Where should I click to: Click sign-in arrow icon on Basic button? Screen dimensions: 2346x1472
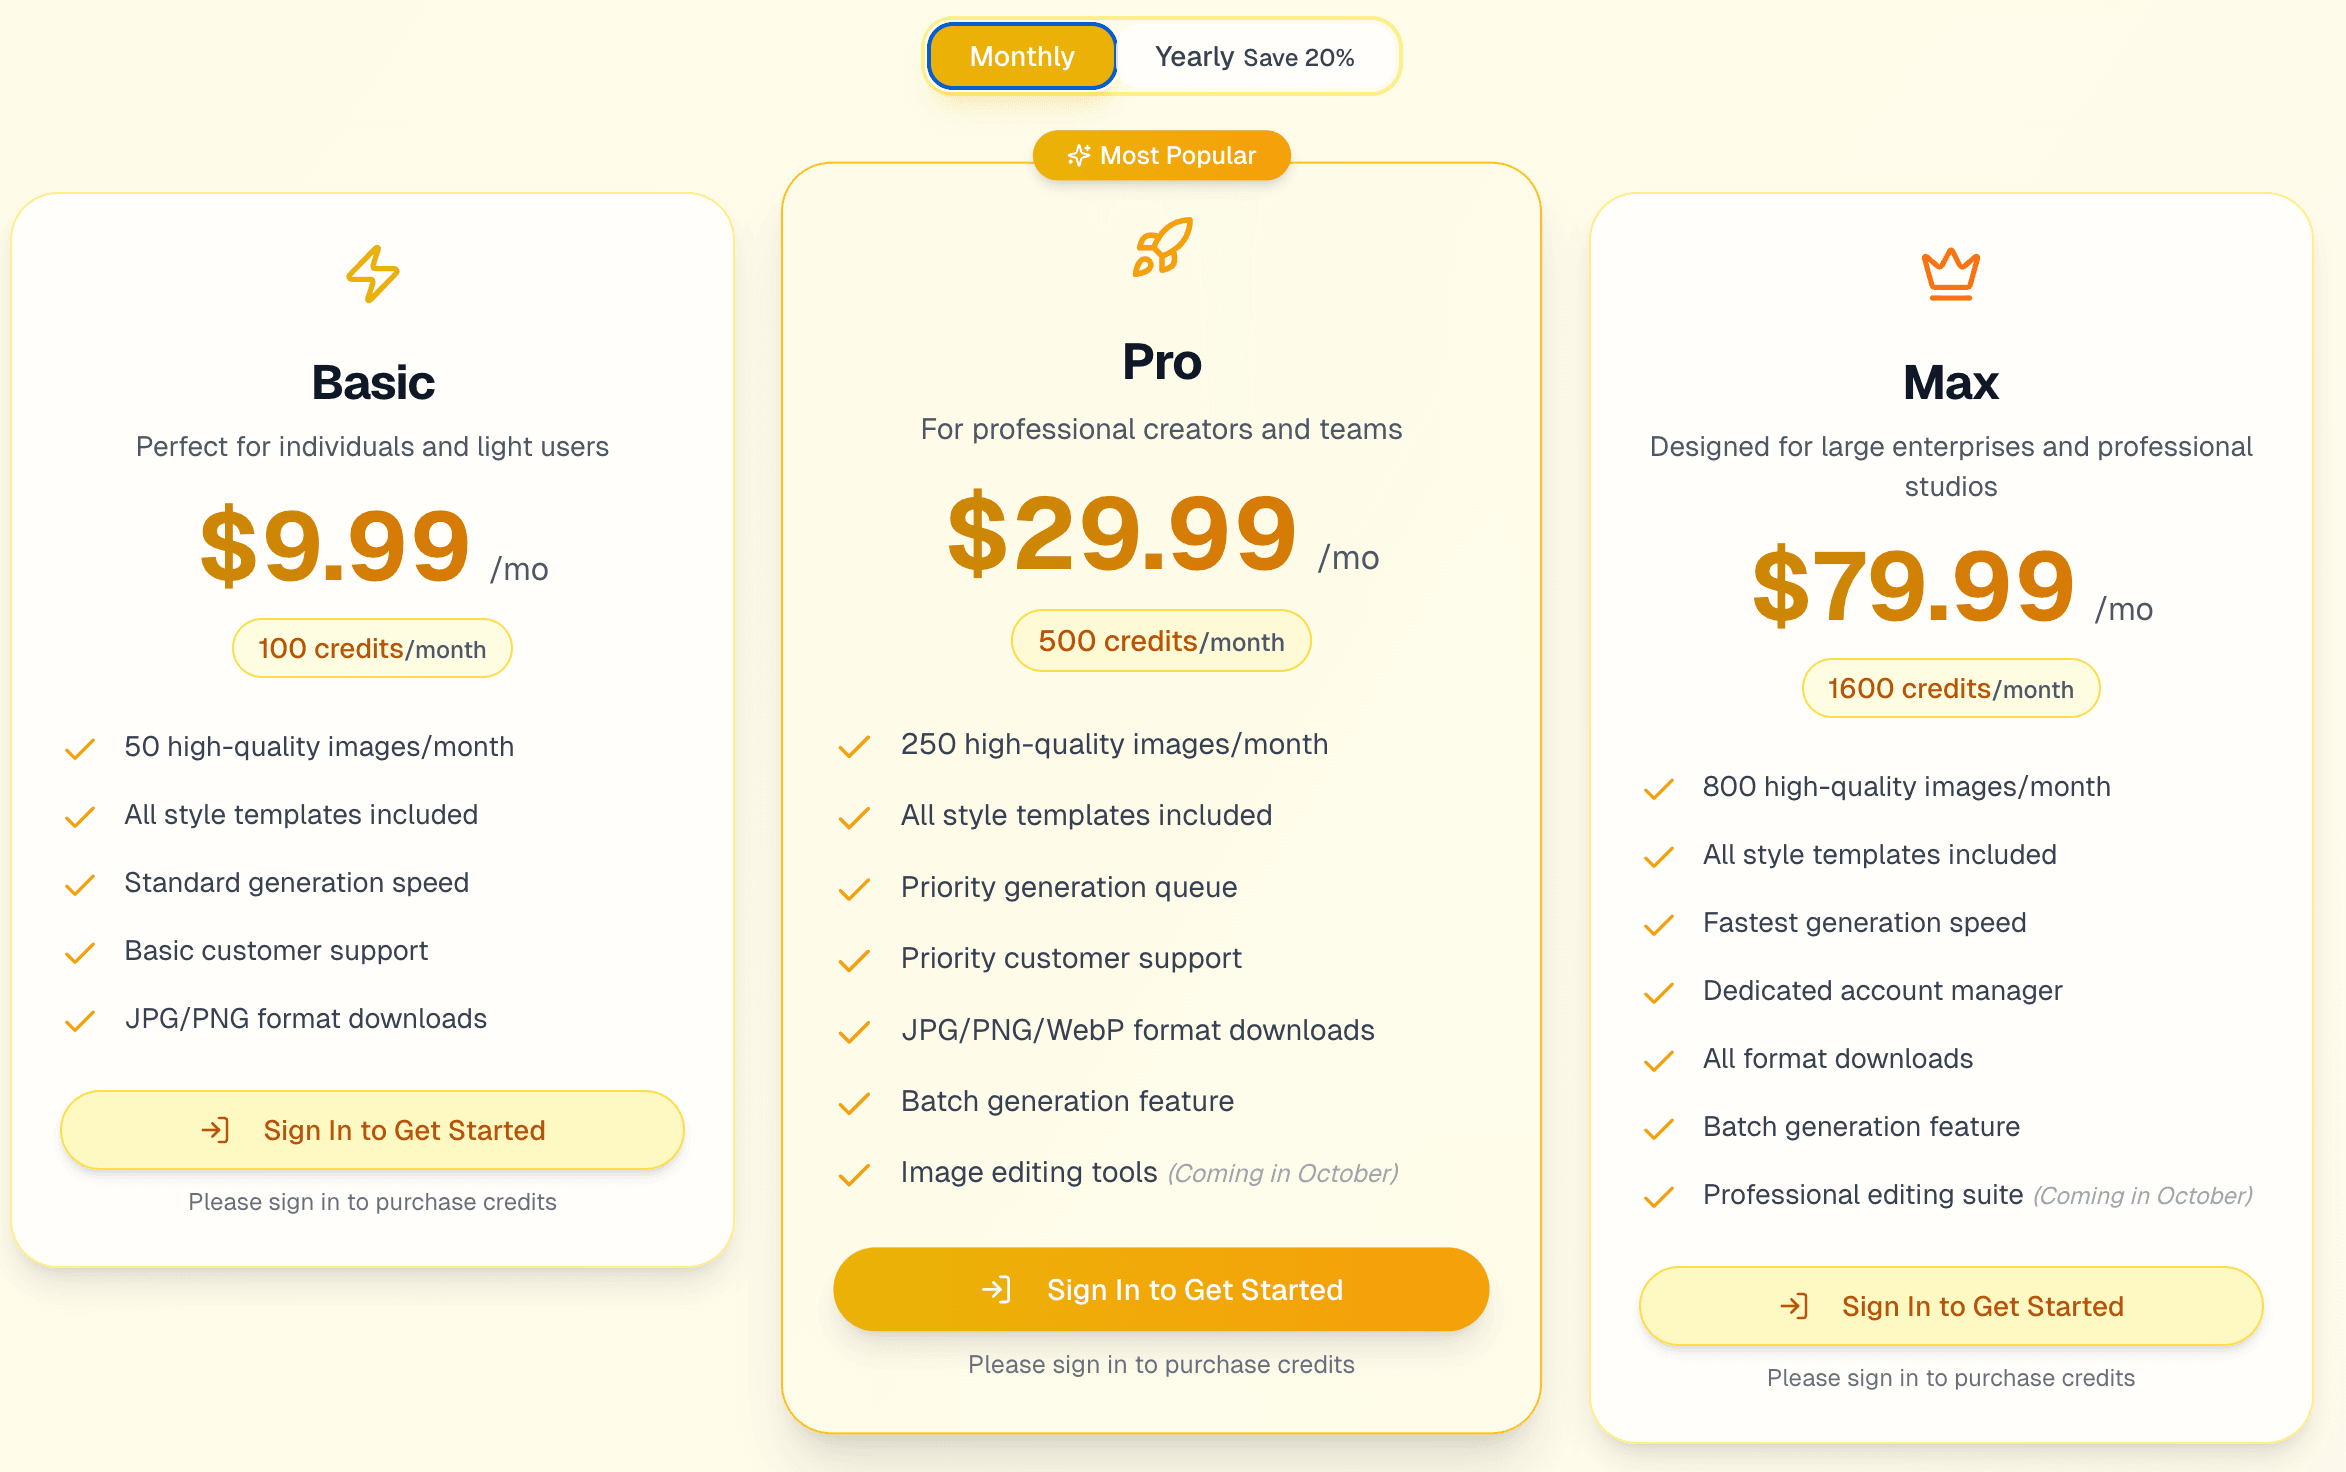(216, 1130)
